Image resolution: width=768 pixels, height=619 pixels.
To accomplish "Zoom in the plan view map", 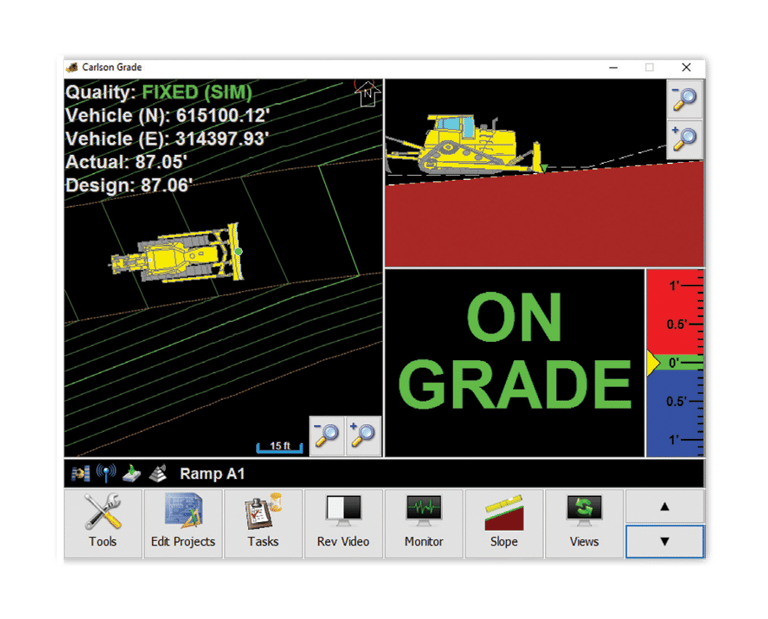I will [x=363, y=435].
